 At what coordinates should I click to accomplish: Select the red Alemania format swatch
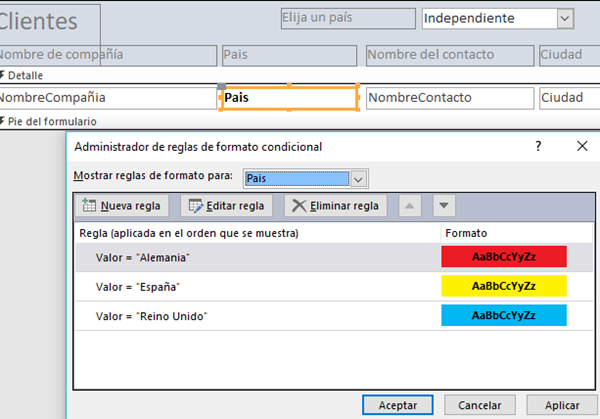[504, 257]
